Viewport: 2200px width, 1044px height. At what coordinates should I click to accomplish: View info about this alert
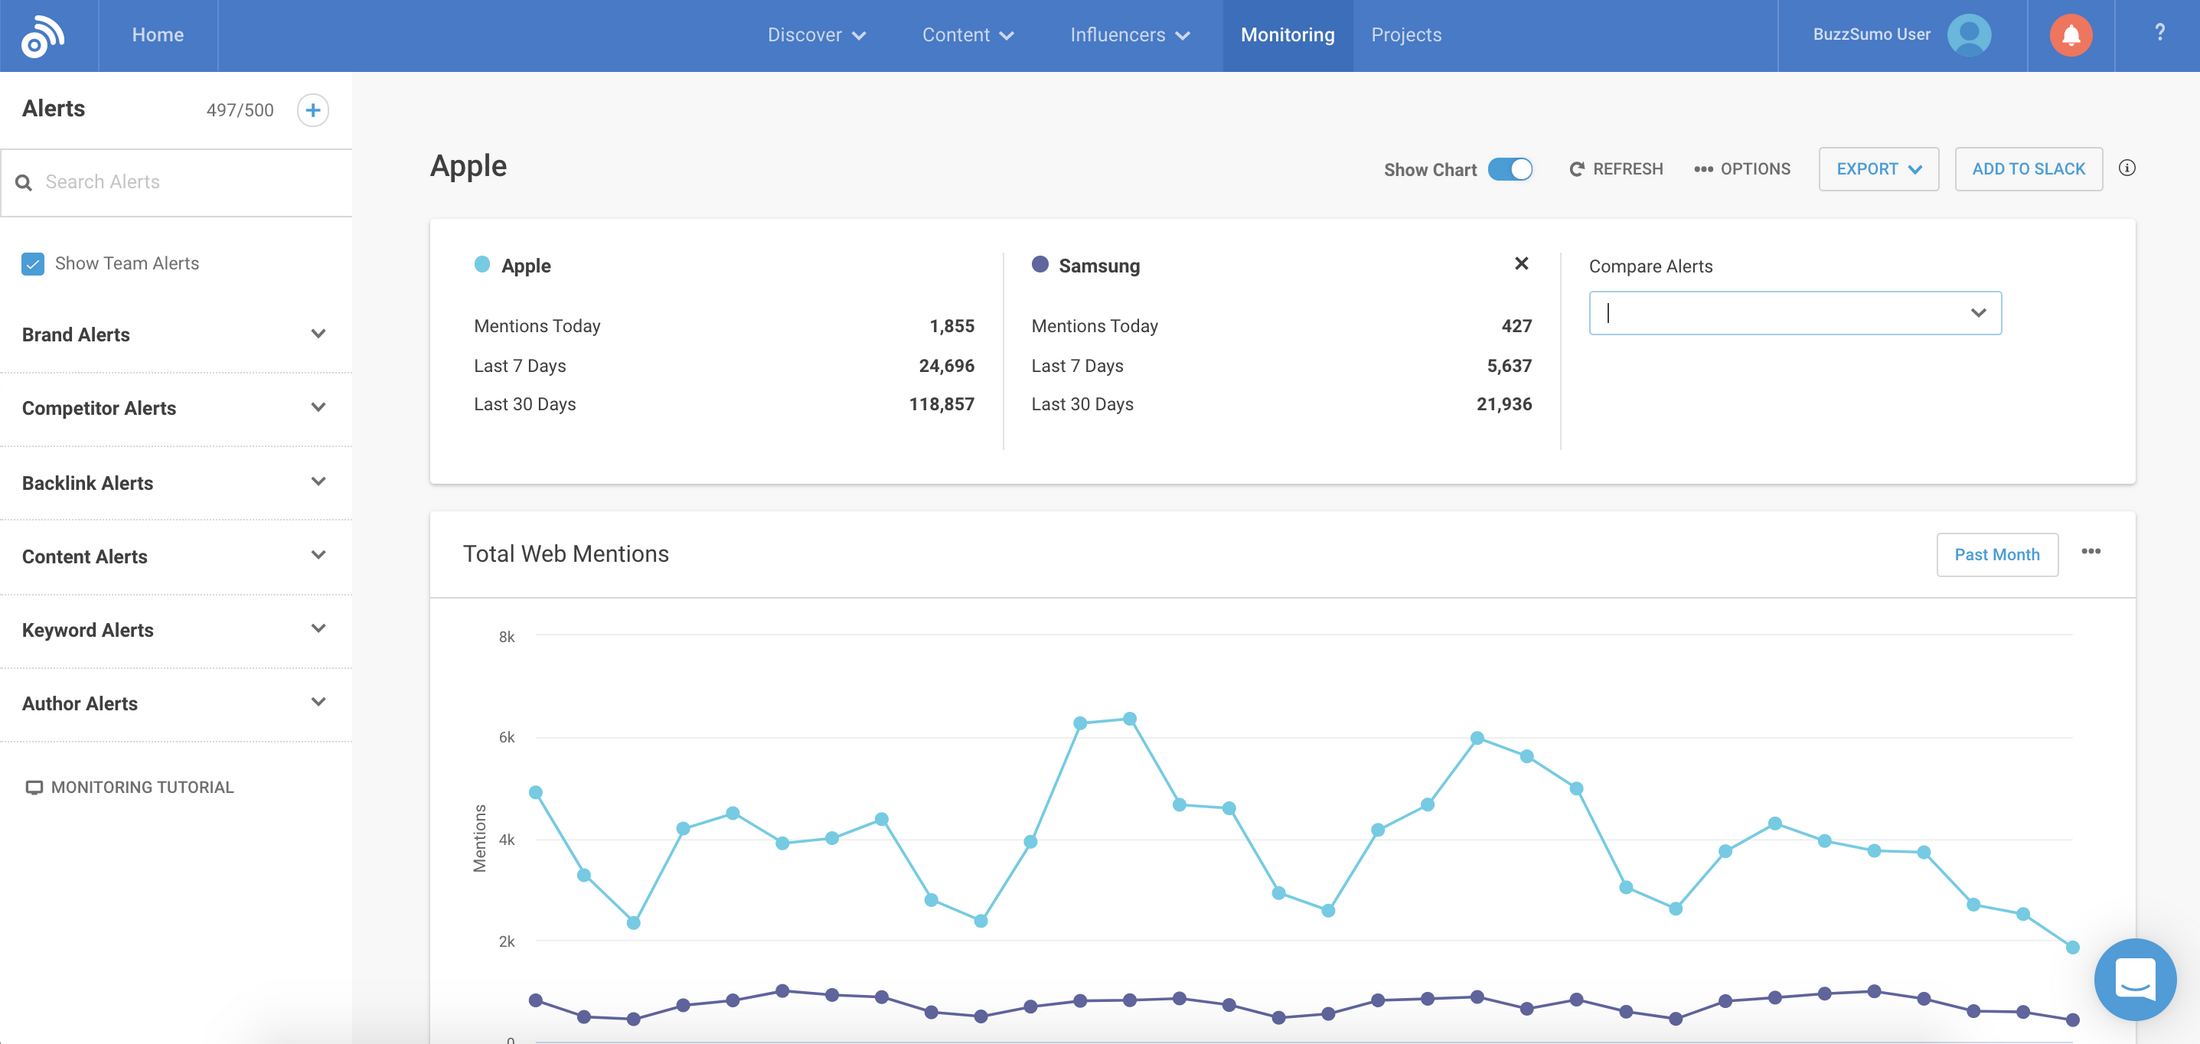tap(2127, 168)
